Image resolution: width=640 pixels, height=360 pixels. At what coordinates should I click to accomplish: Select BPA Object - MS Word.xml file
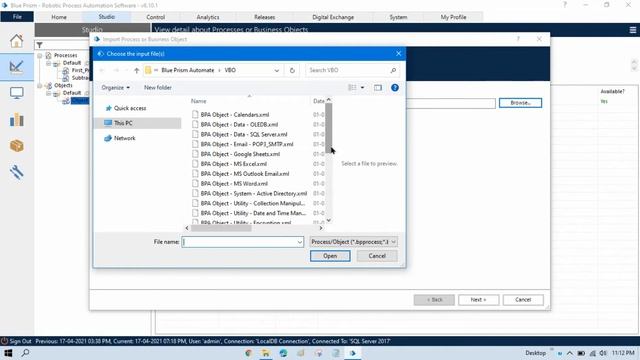pyautogui.click(x=234, y=184)
